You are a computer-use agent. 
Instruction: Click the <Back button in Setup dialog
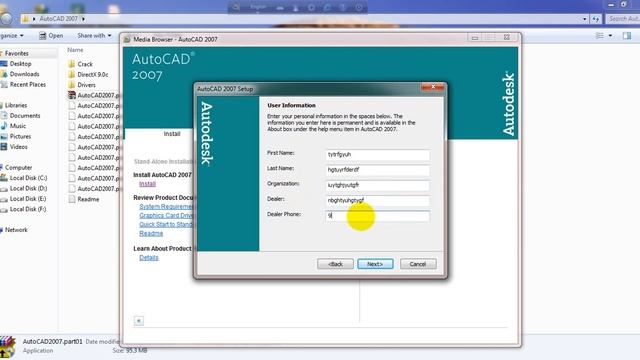(335, 264)
